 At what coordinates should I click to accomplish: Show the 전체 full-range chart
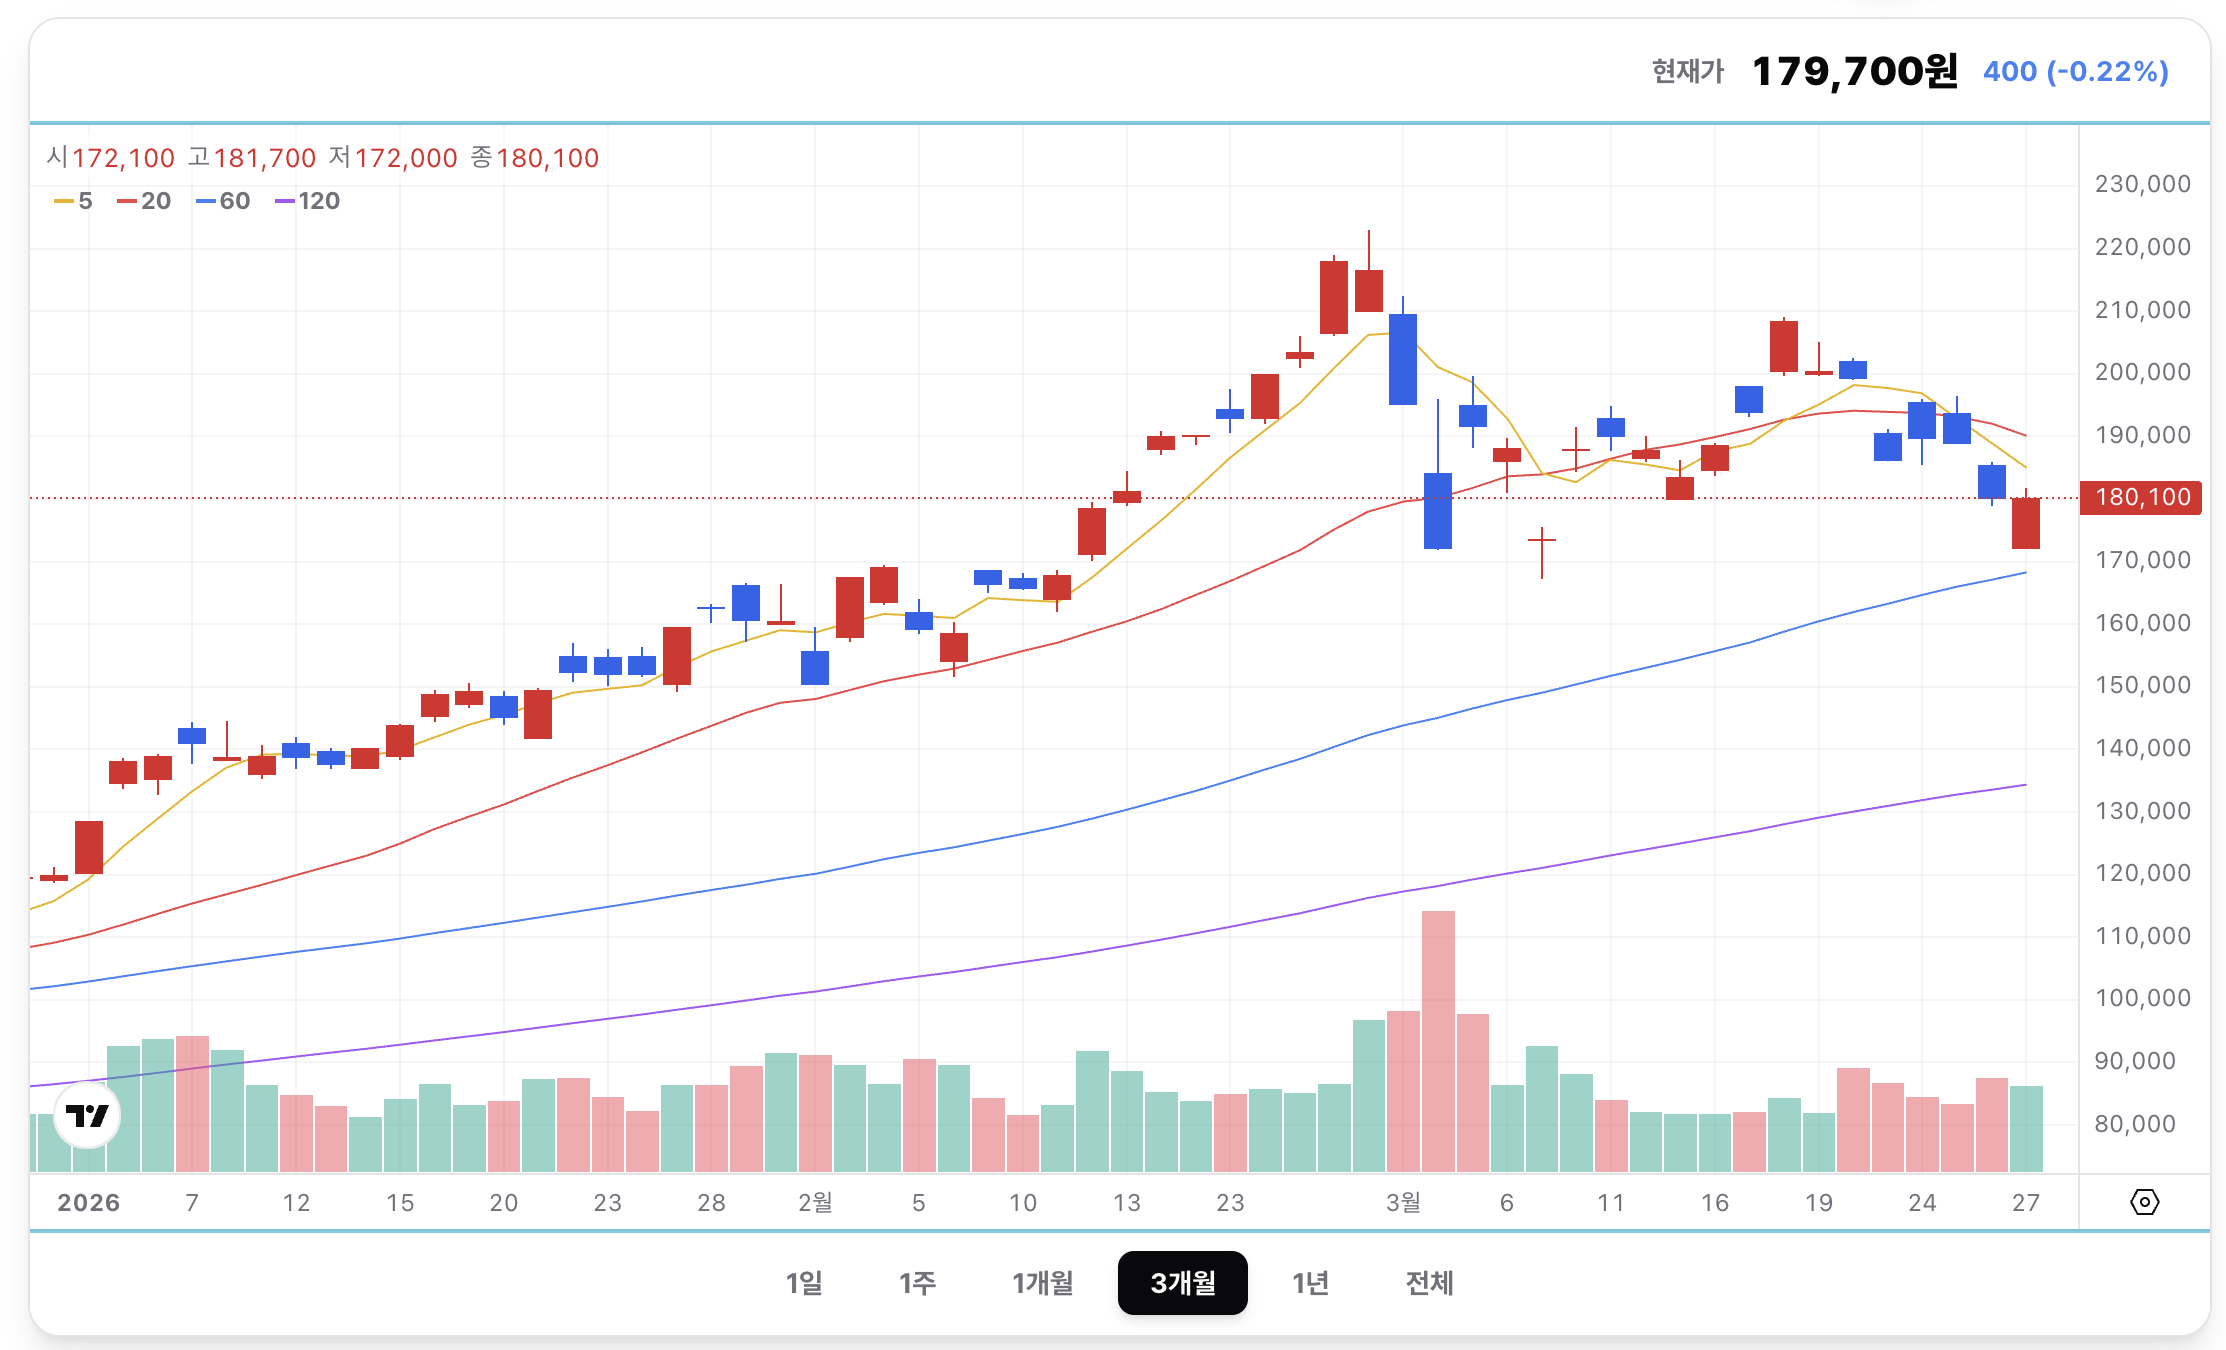click(x=1429, y=1283)
